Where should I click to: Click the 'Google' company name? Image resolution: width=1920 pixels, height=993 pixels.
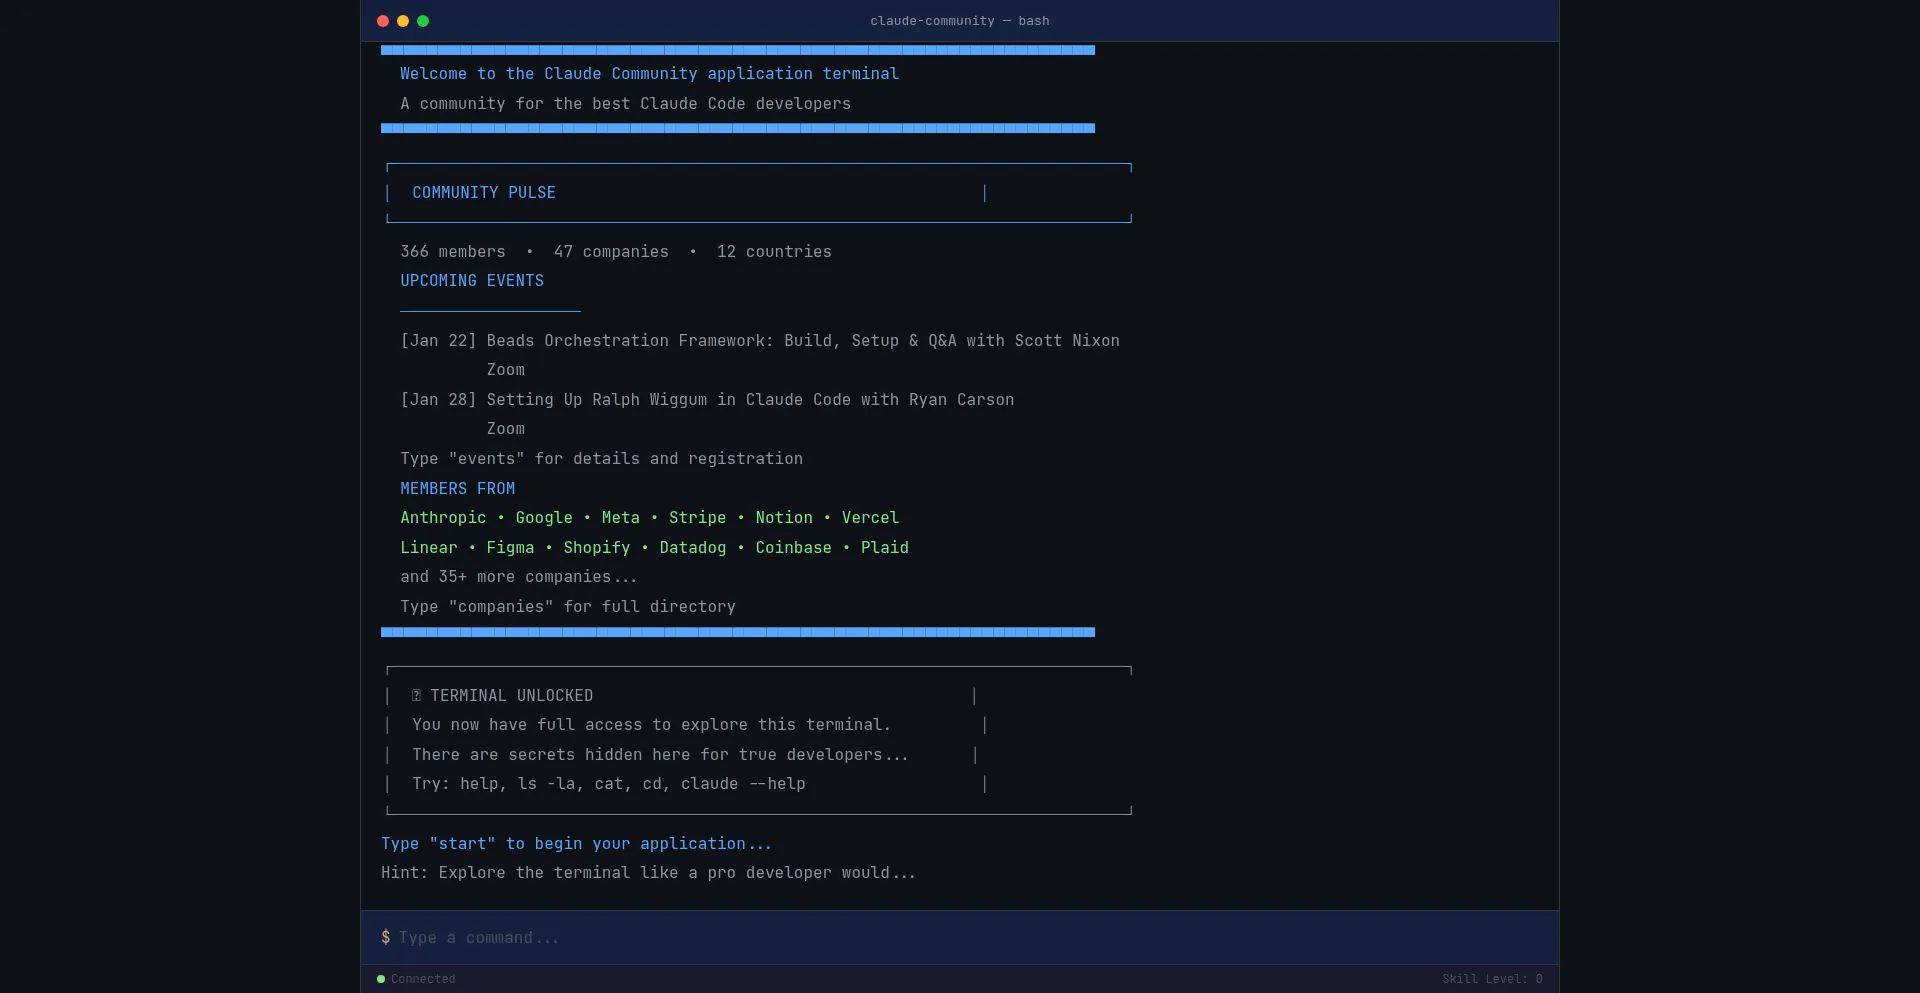544,518
